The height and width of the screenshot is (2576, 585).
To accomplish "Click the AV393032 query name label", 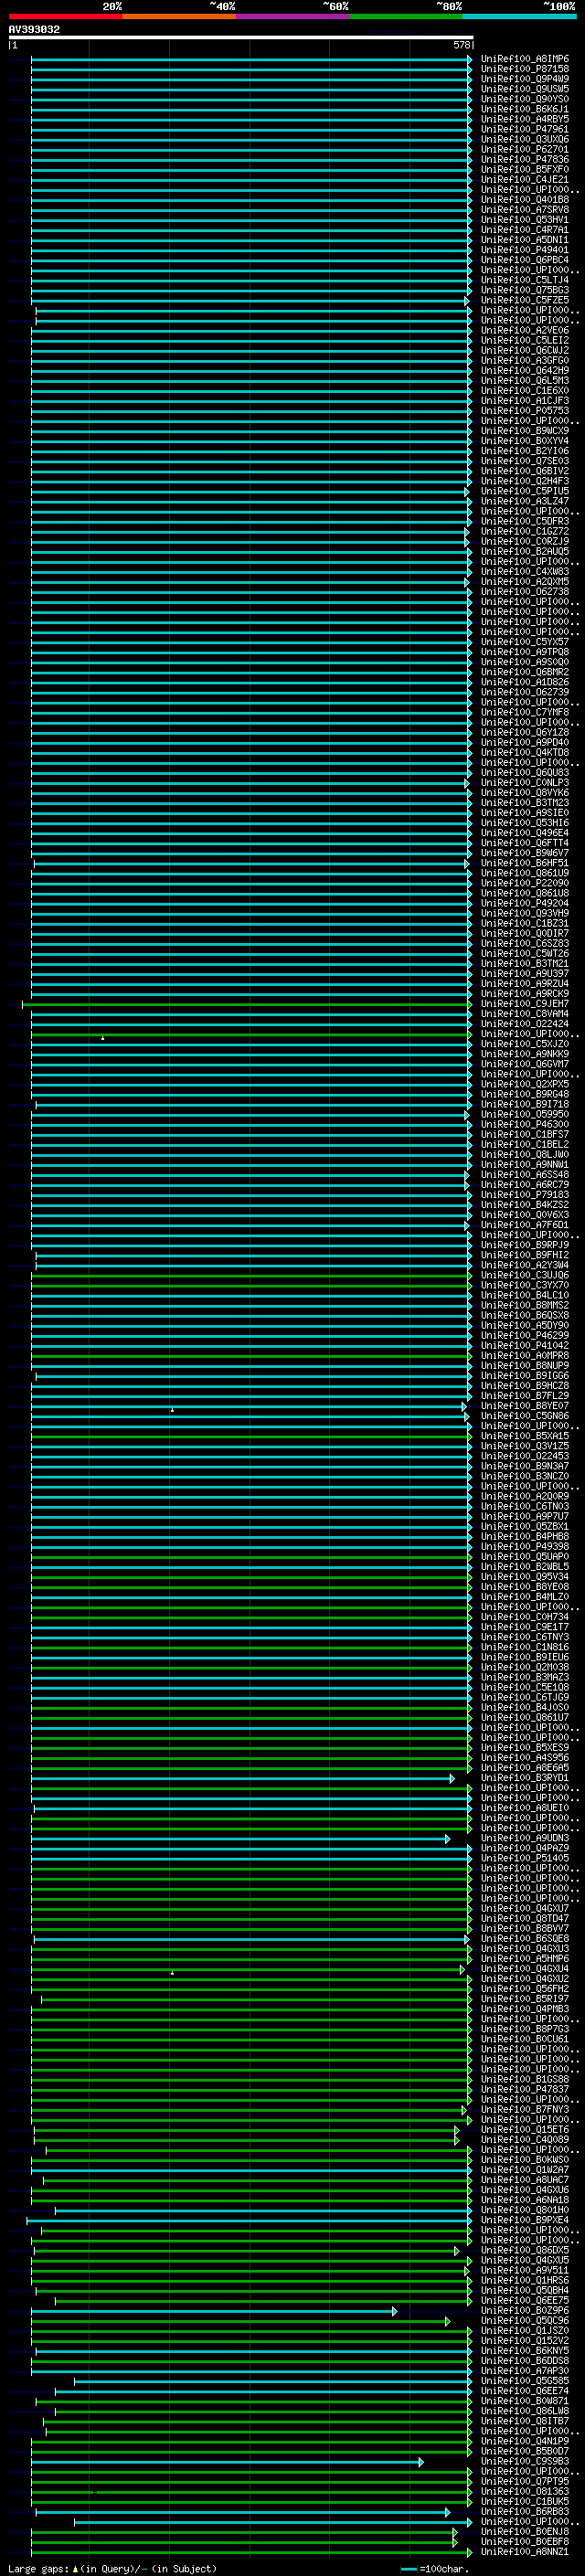I will click(34, 30).
